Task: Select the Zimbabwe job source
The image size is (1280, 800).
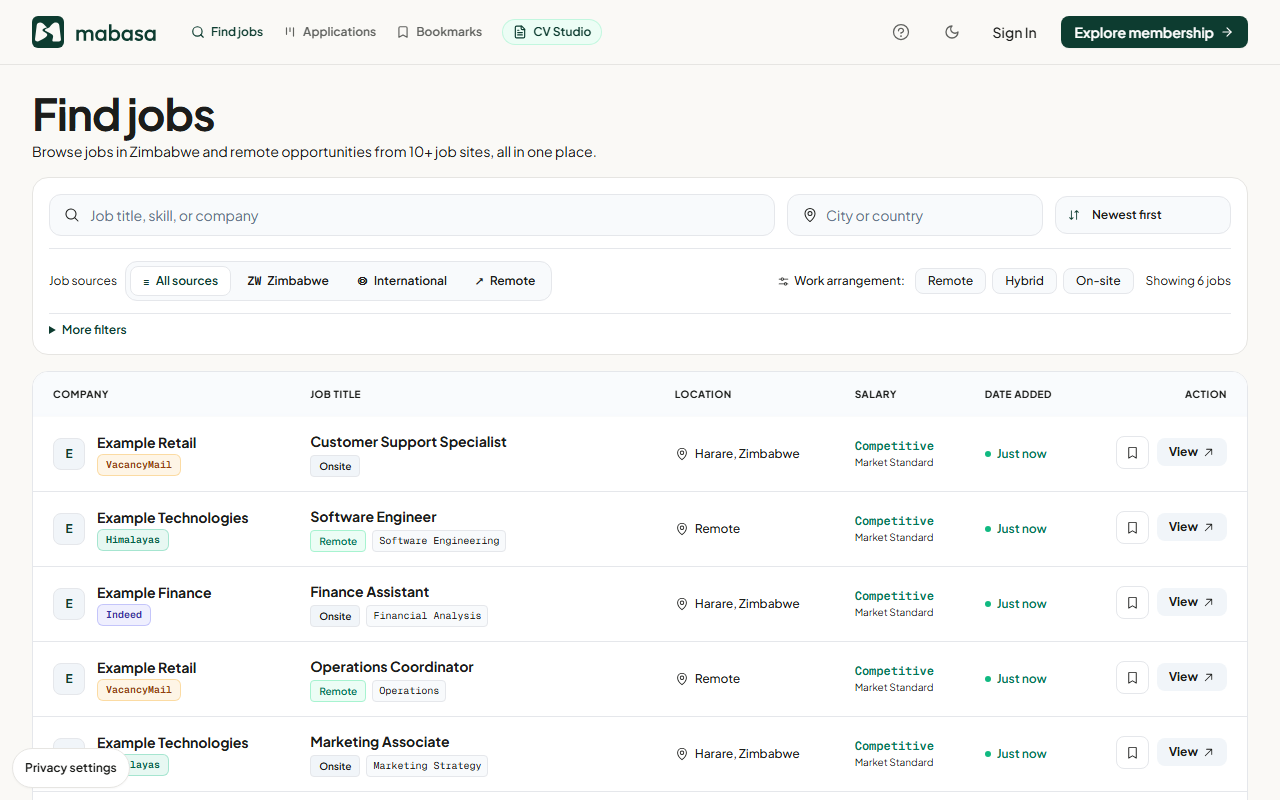Action: [288, 281]
